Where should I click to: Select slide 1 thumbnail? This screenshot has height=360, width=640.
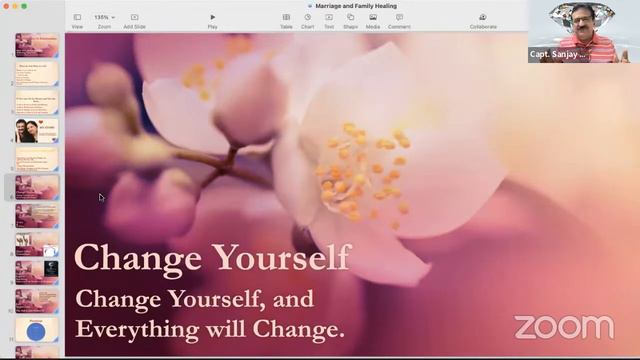(x=37, y=45)
